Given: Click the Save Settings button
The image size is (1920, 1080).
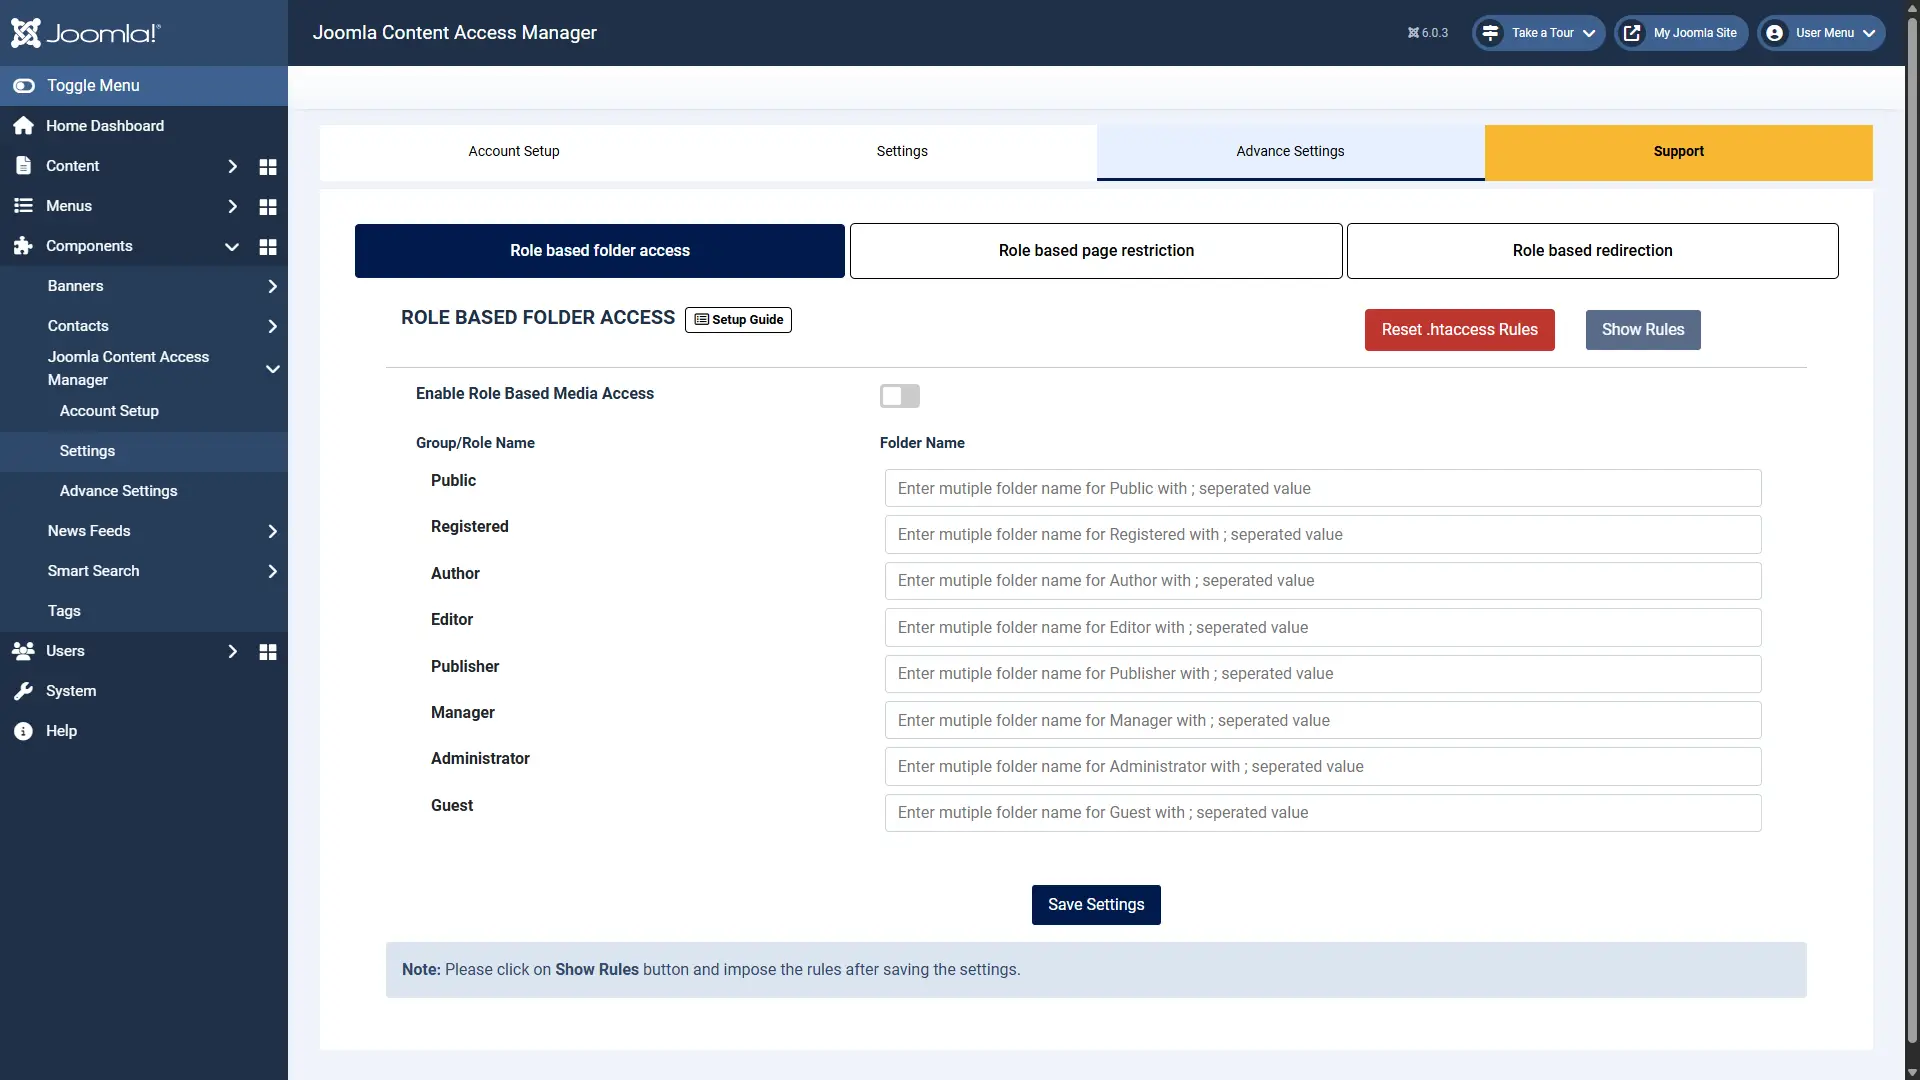Looking at the screenshot, I should (x=1096, y=905).
